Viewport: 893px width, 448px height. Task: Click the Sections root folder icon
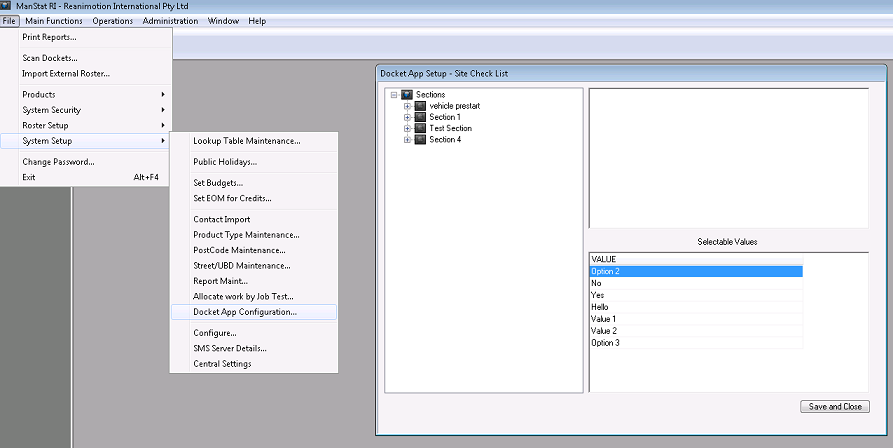407,94
